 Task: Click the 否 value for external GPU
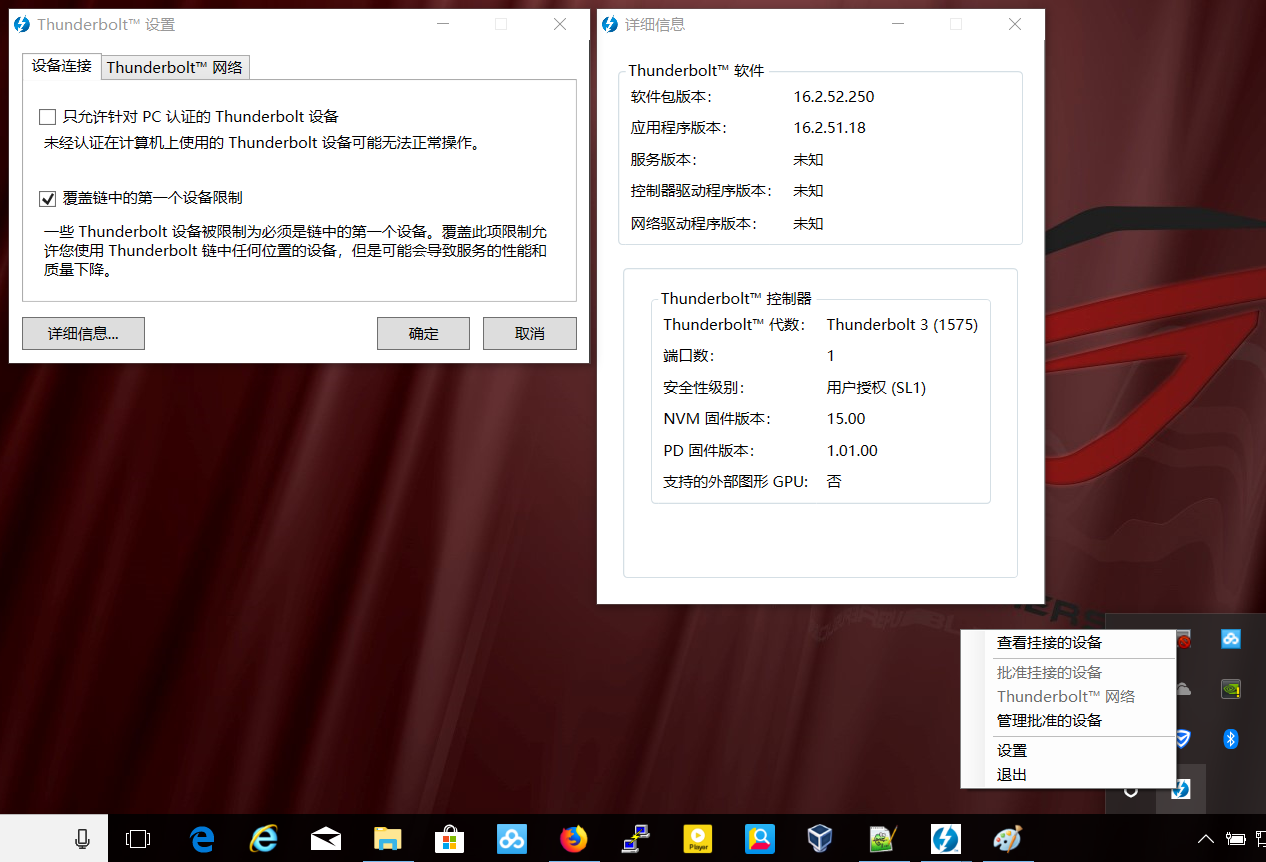(834, 482)
